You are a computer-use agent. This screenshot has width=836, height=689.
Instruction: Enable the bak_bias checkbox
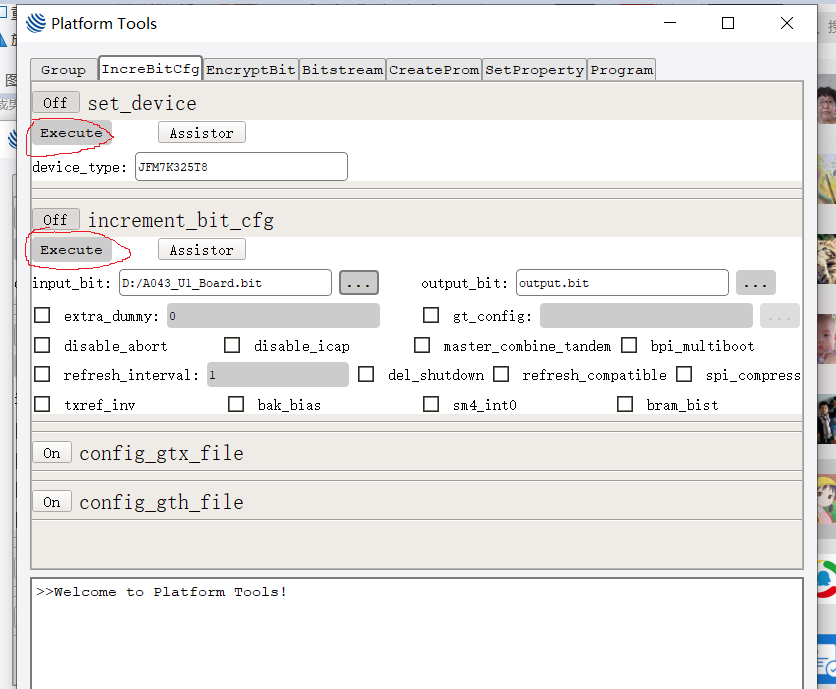click(x=236, y=404)
